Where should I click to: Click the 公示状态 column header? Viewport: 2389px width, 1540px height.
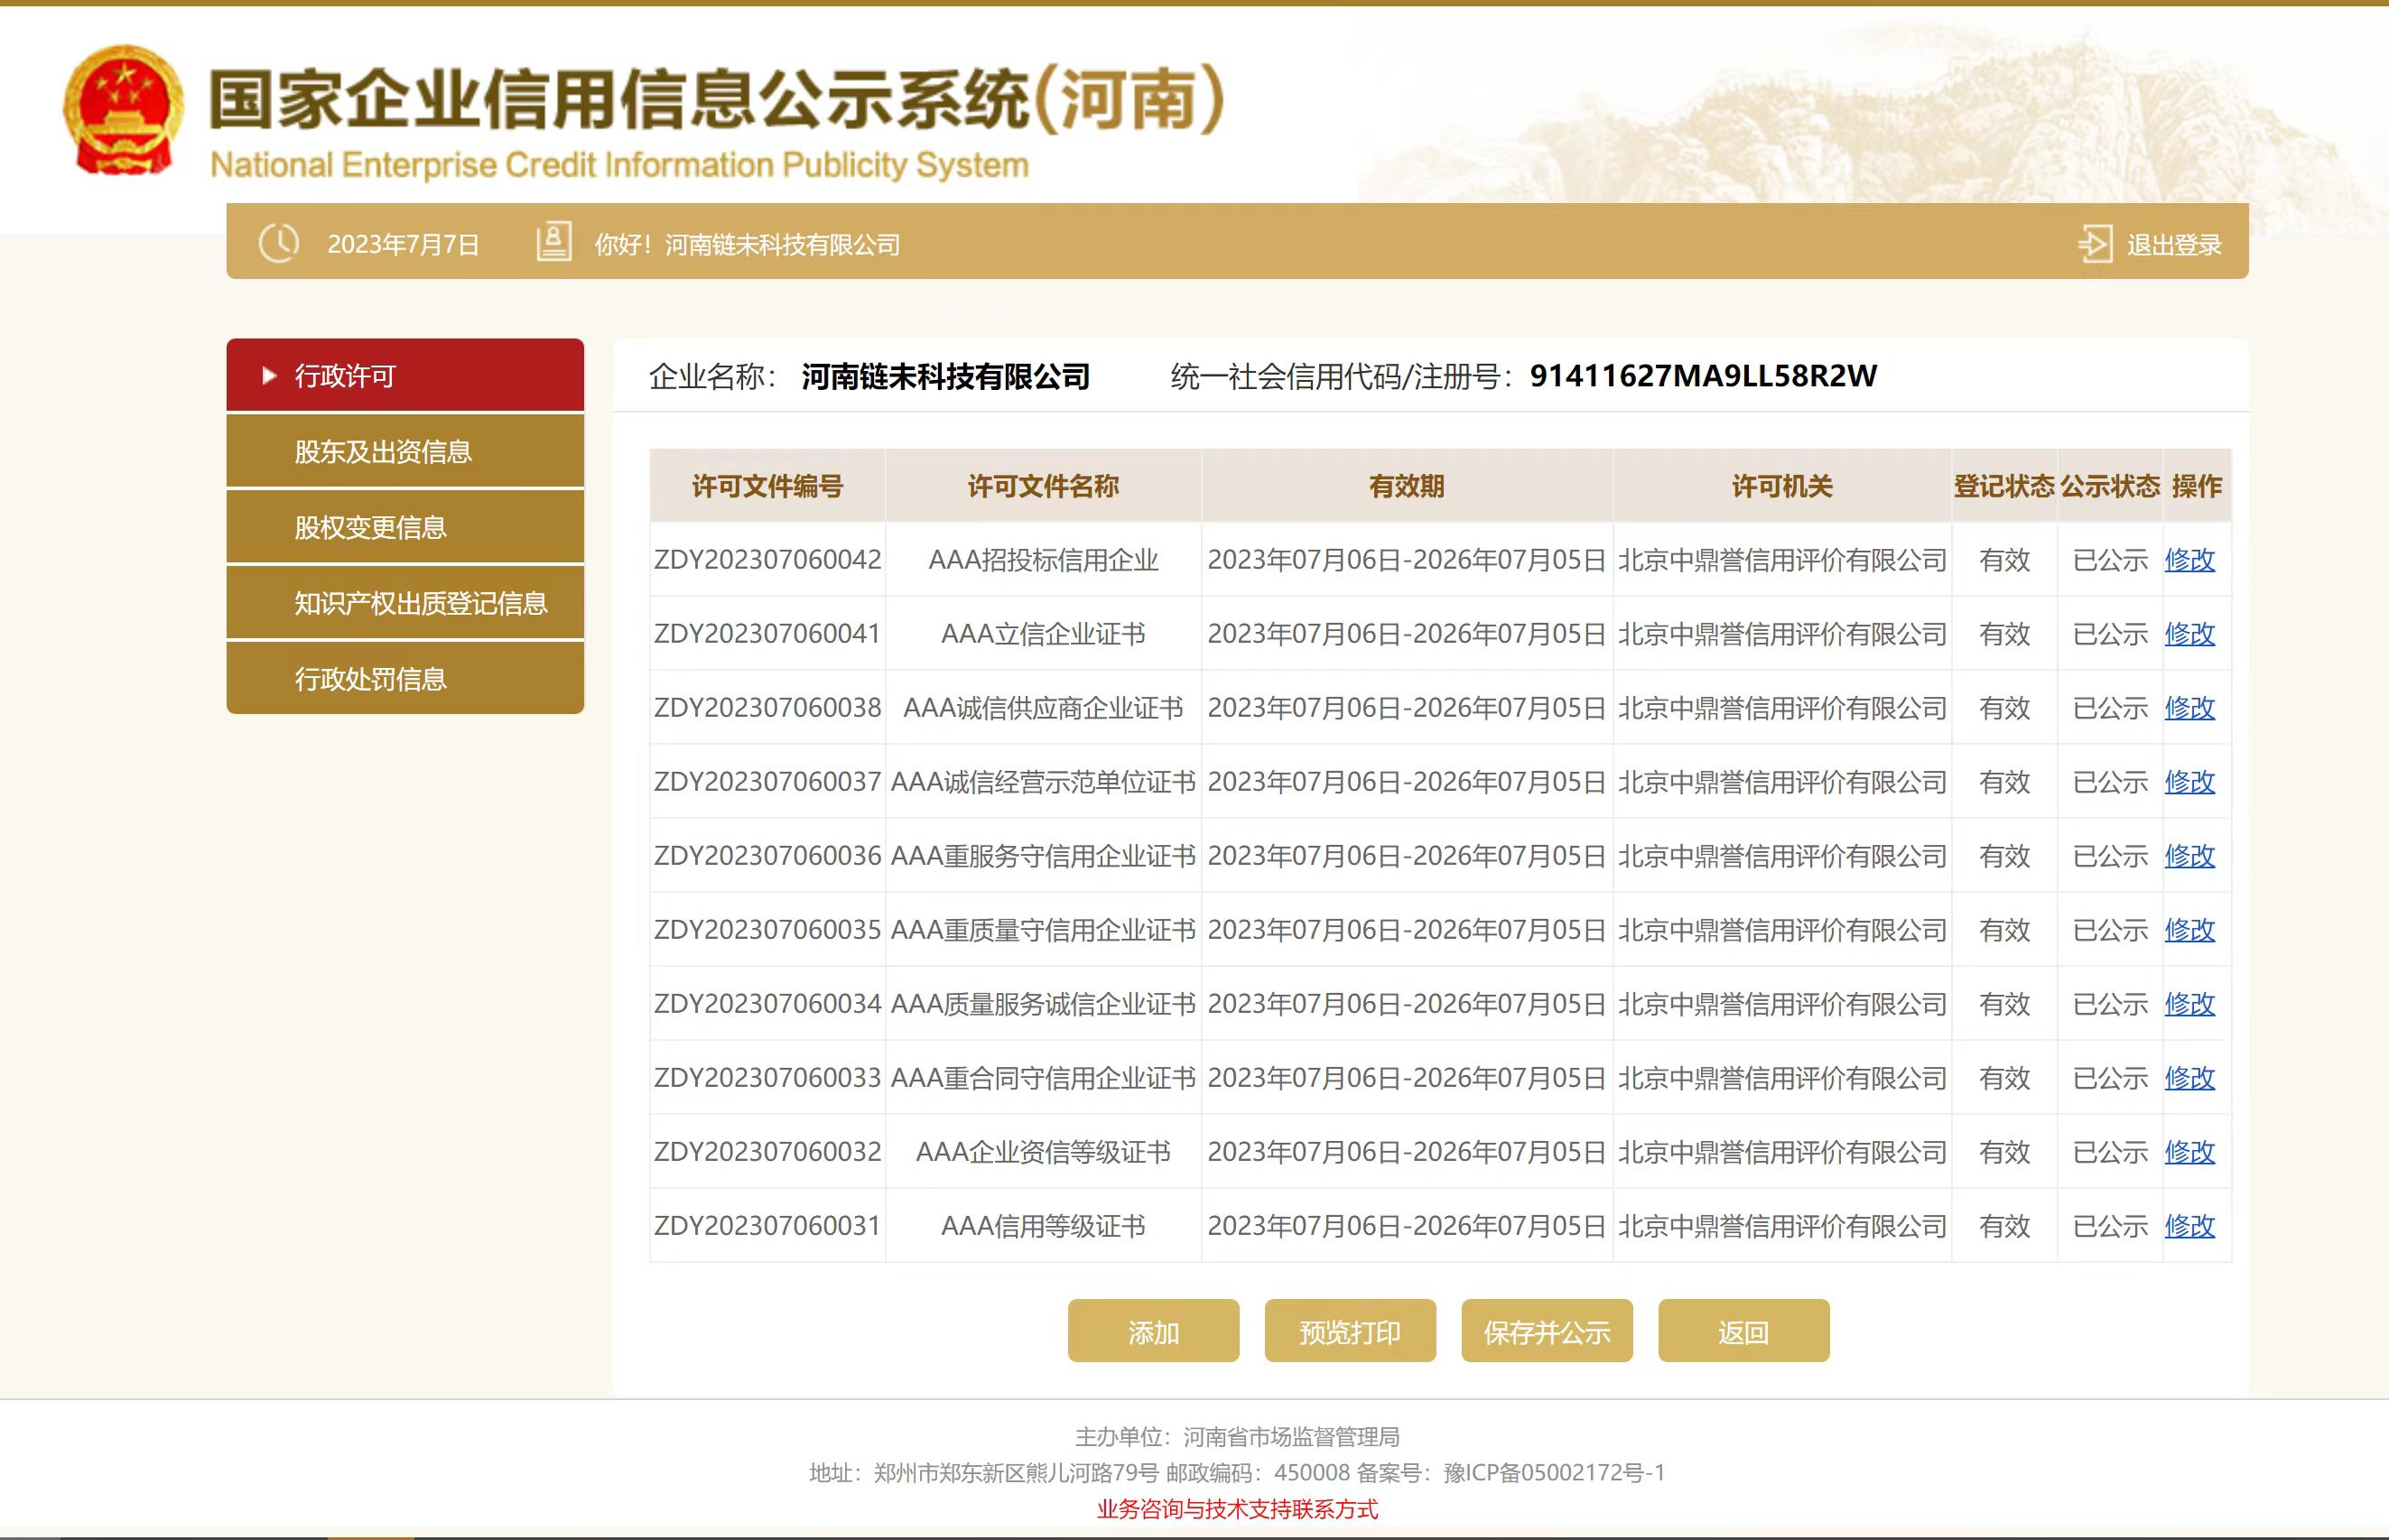[2110, 486]
